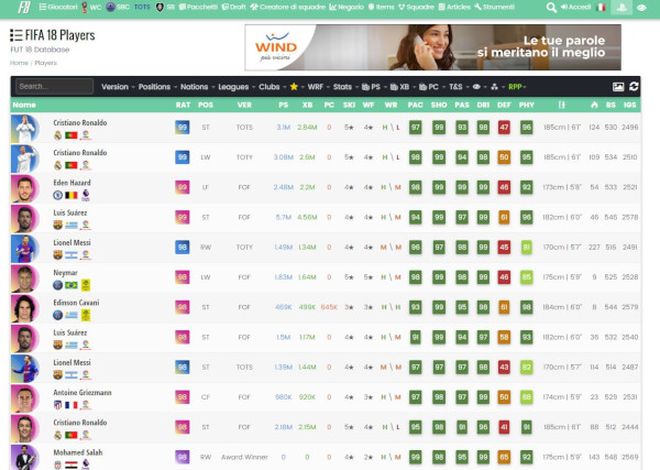Image resolution: width=660 pixels, height=470 pixels.
Task: Open the WC menu item
Action: point(91,7)
